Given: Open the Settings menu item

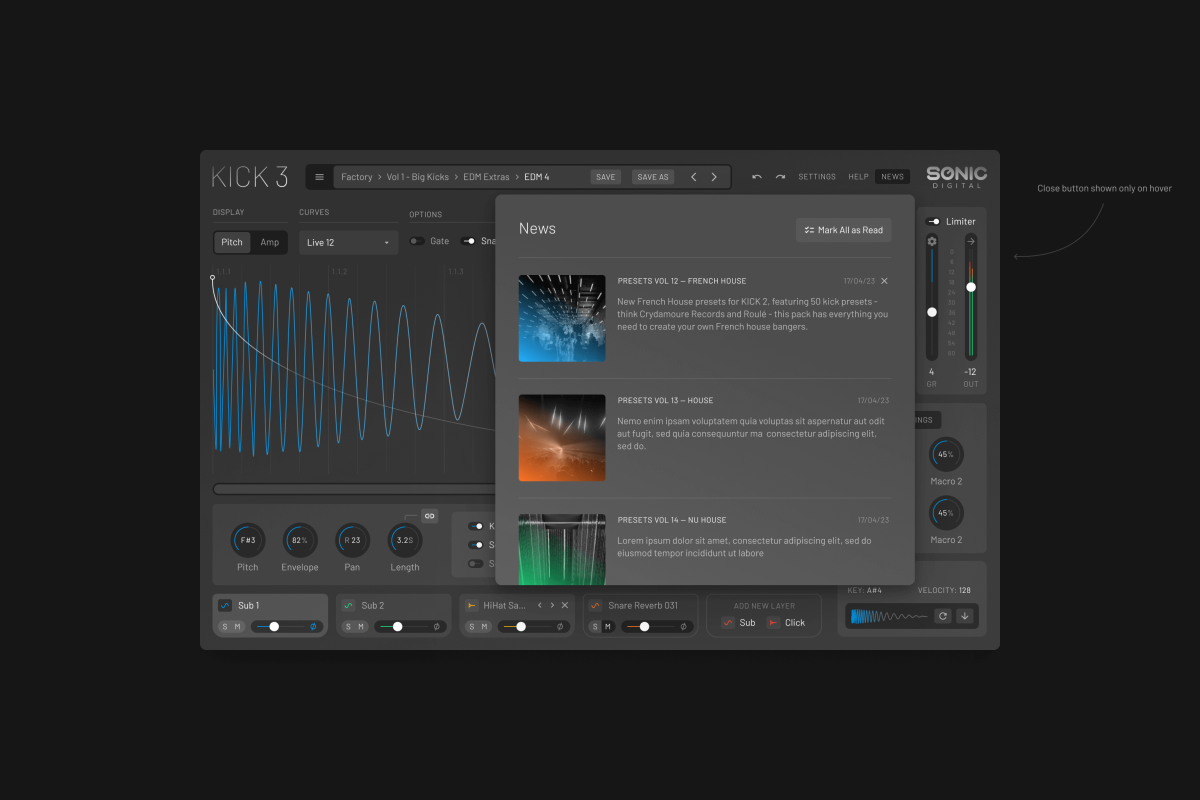Looking at the screenshot, I should coord(817,177).
